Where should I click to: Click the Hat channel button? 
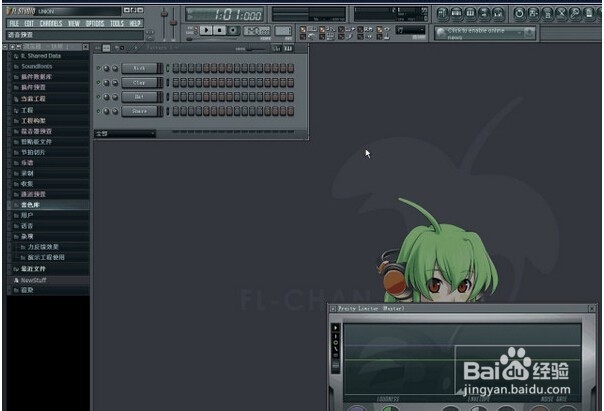[x=139, y=97]
